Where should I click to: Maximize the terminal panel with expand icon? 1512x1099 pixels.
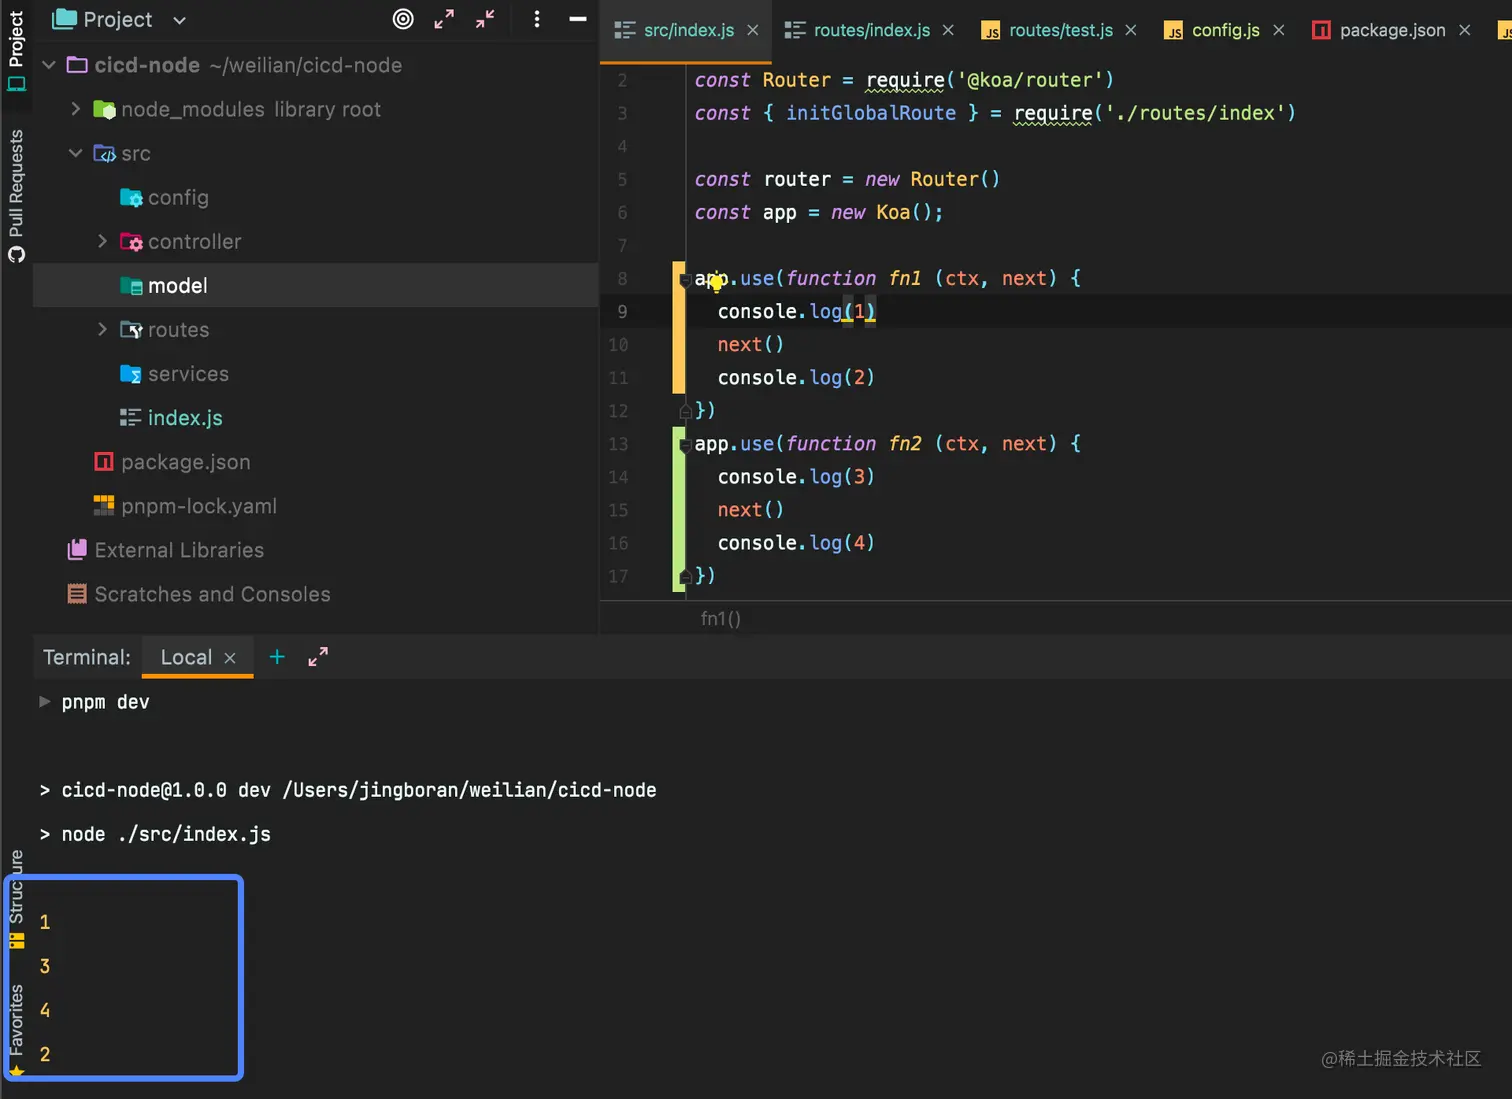click(x=318, y=657)
